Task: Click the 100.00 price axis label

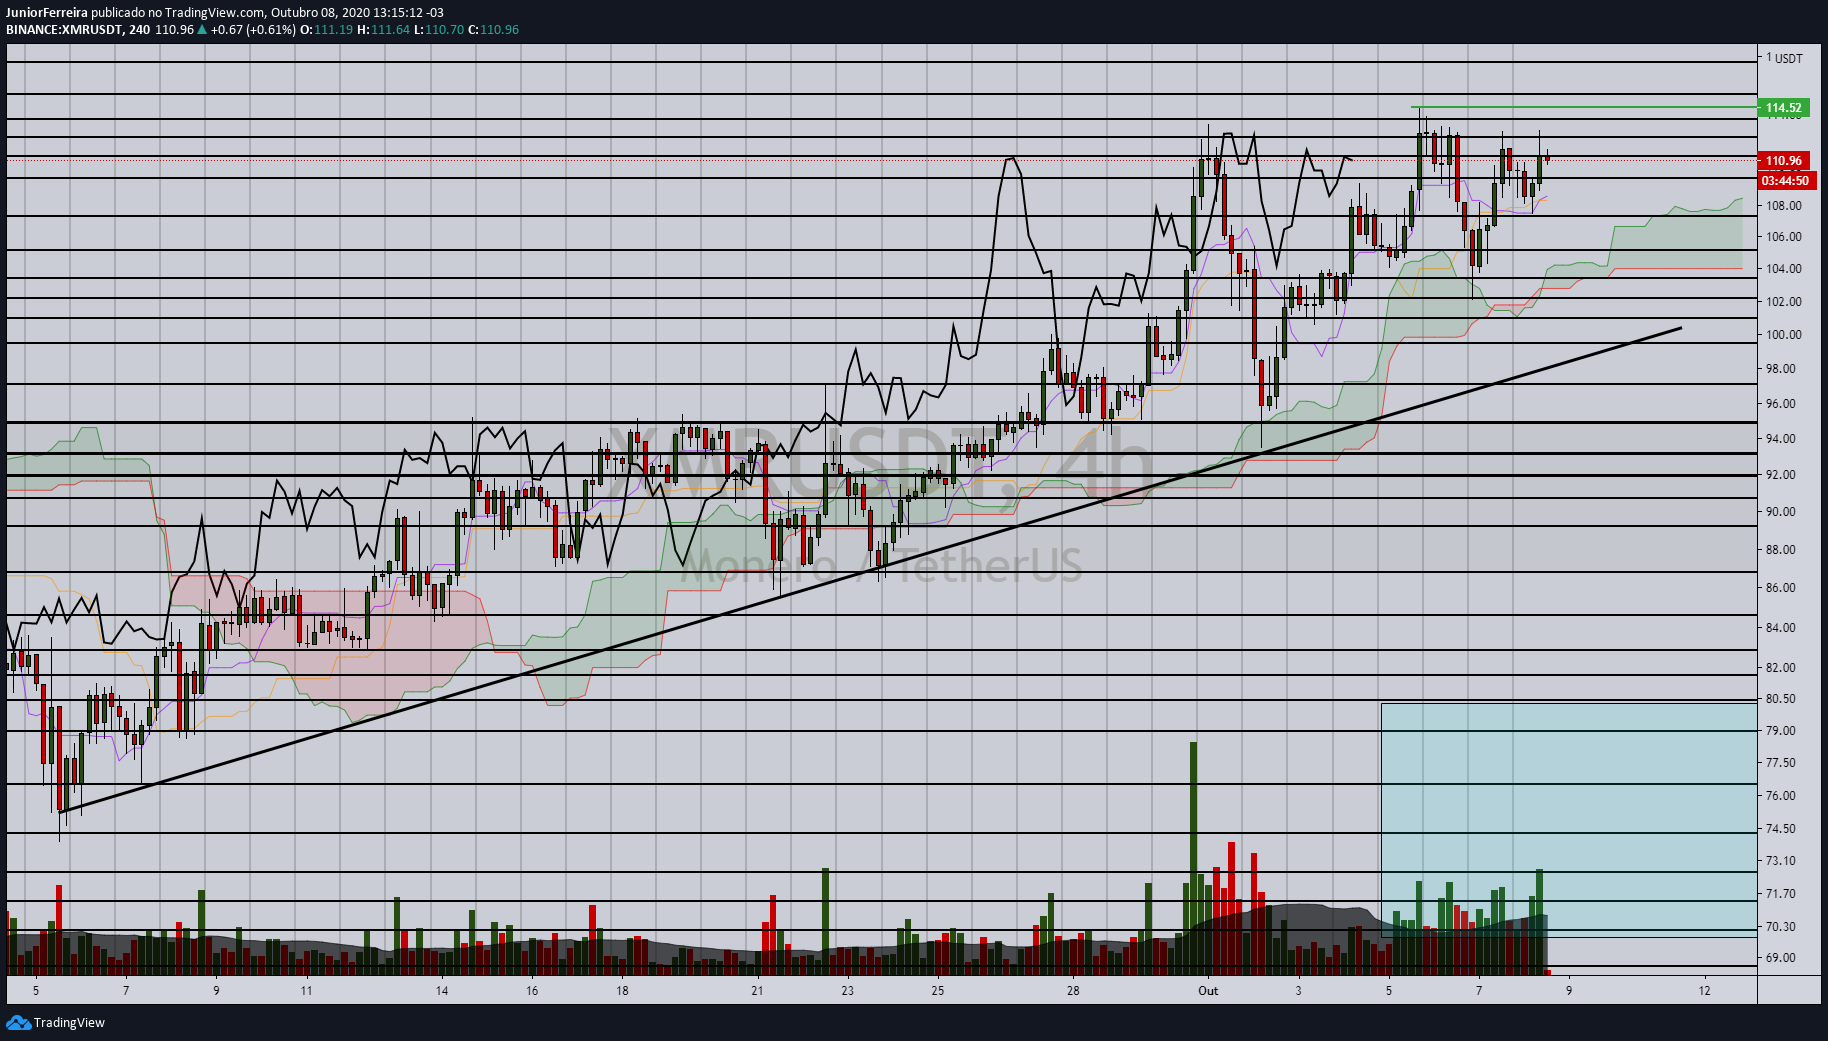Action: (1783, 335)
